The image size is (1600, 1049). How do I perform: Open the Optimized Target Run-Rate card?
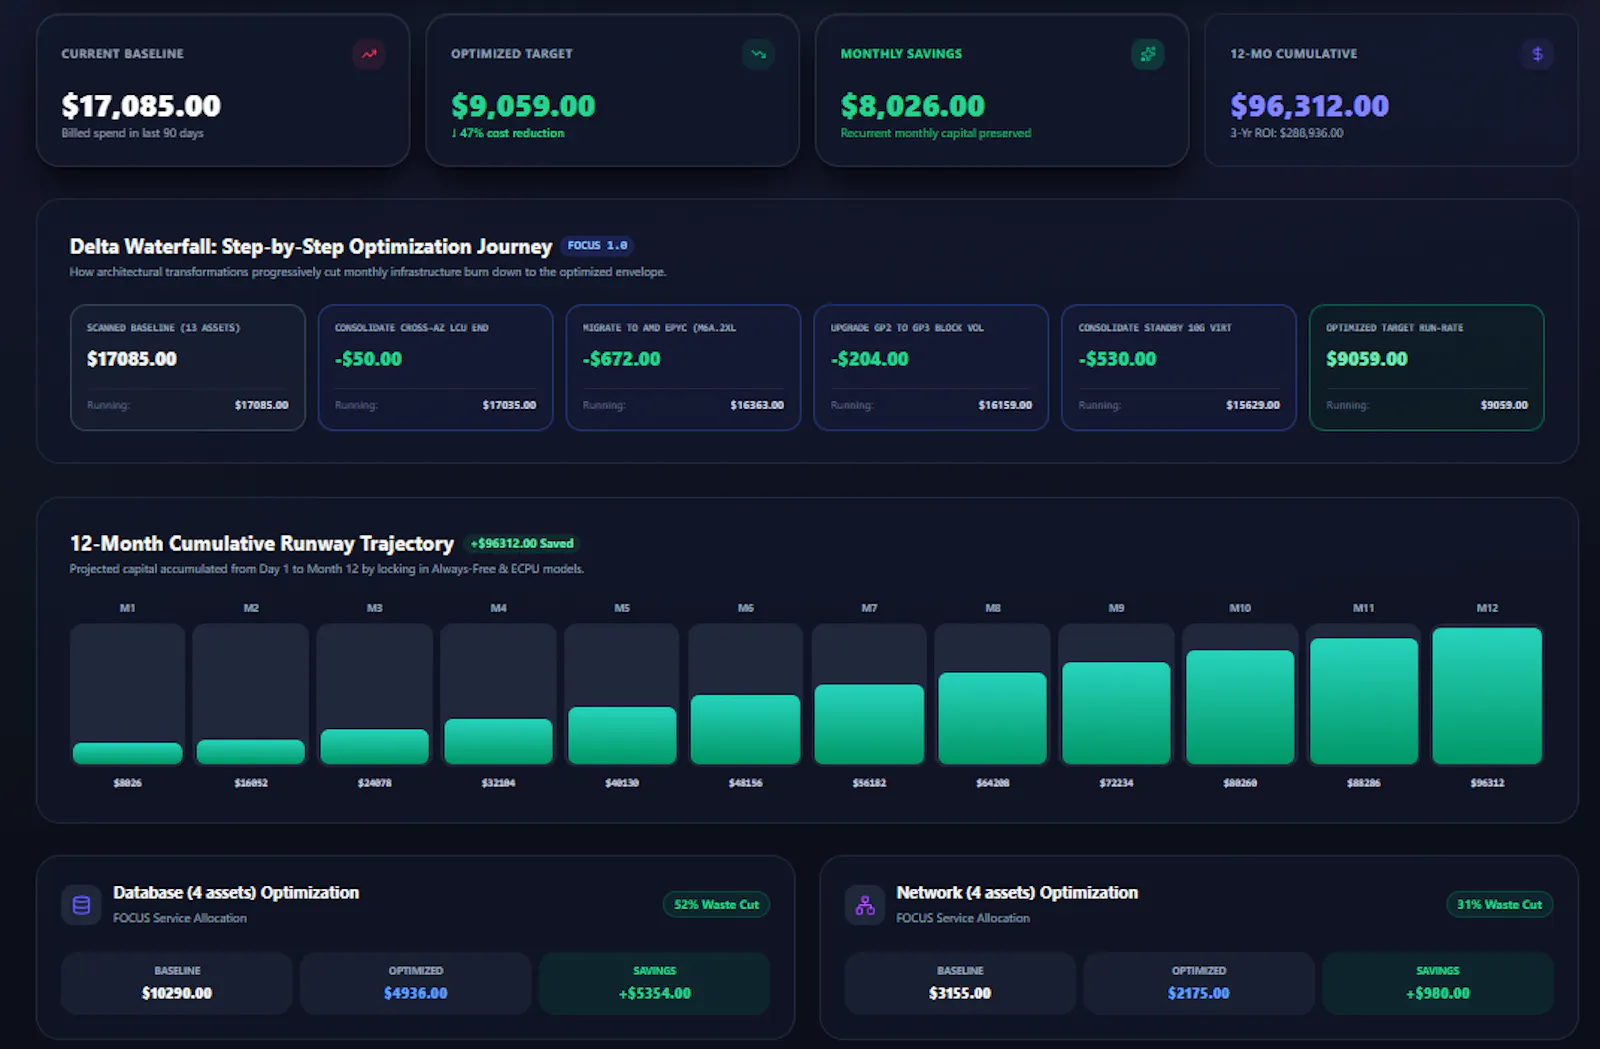(1427, 368)
